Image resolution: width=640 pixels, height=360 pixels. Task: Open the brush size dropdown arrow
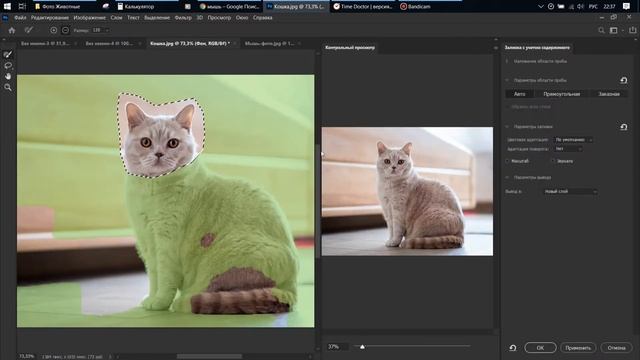tap(107, 30)
